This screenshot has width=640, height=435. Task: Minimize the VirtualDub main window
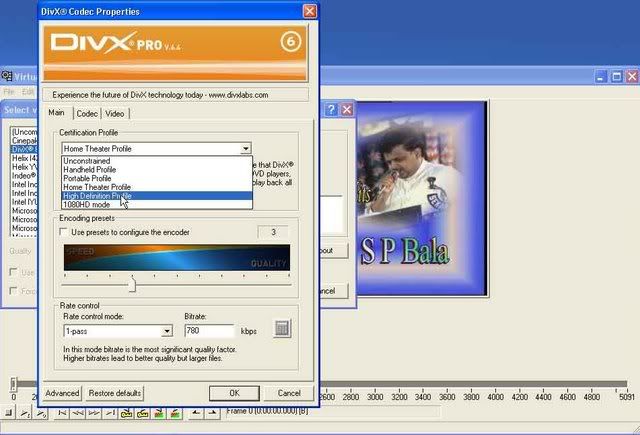coord(601,76)
